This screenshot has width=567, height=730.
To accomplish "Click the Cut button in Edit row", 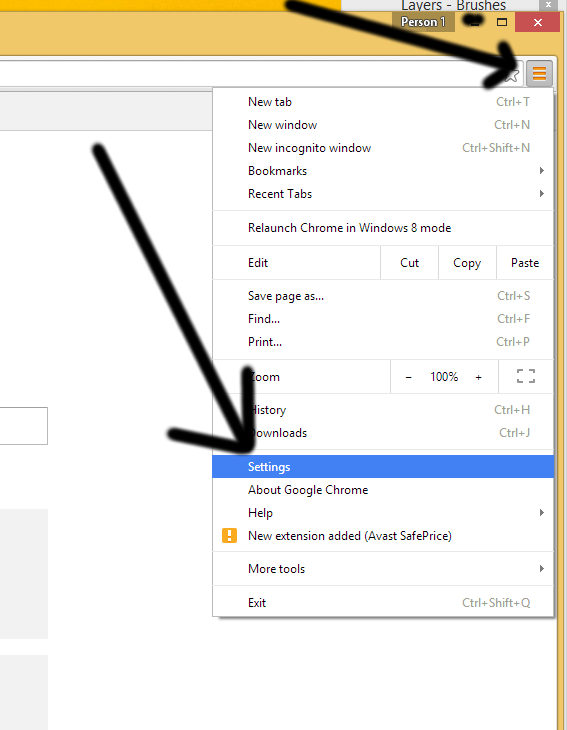I will click(409, 263).
